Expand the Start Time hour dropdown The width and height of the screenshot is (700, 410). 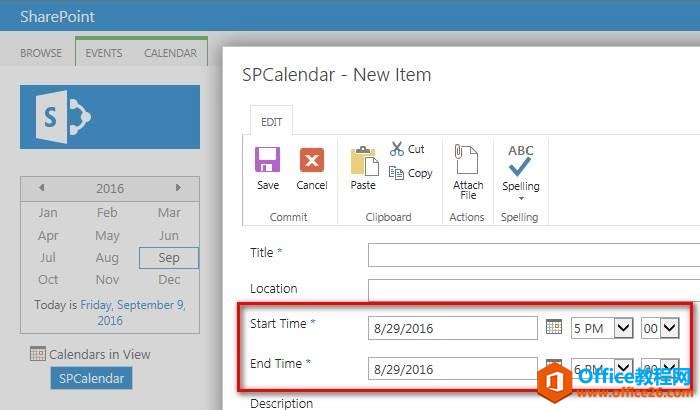(623, 328)
